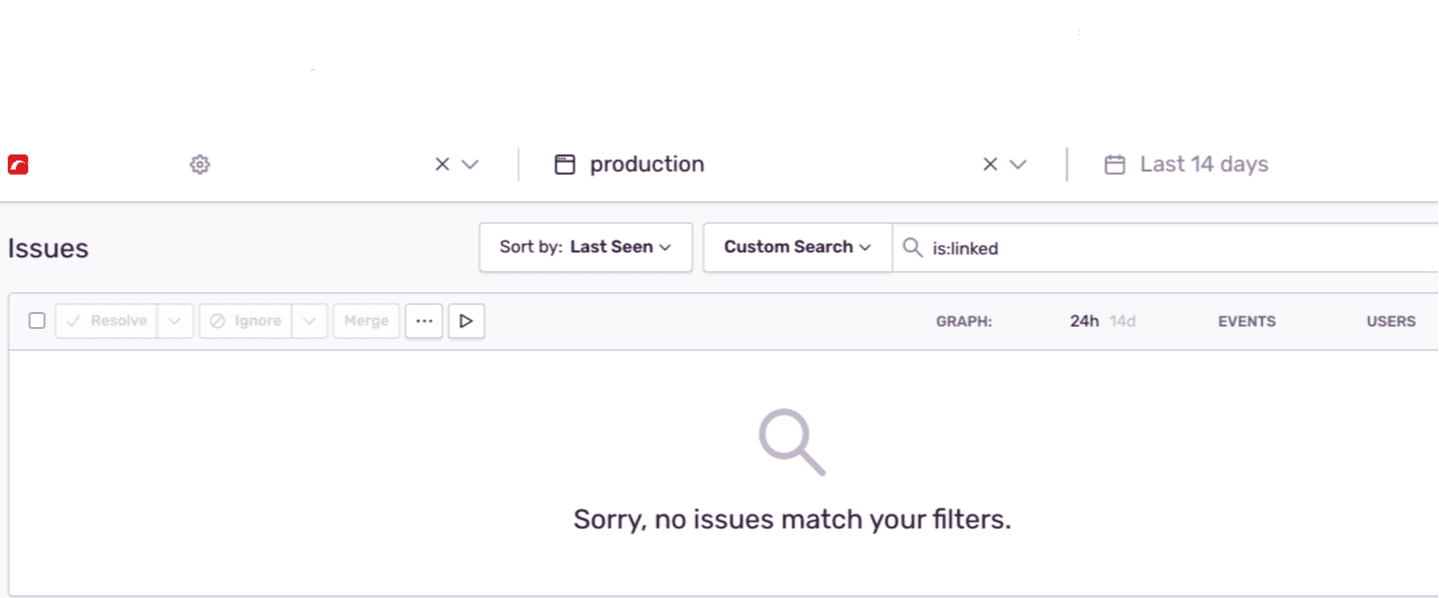Open project settings via the gear icon
This screenshot has height=598, width=1439.
pyautogui.click(x=199, y=164)
